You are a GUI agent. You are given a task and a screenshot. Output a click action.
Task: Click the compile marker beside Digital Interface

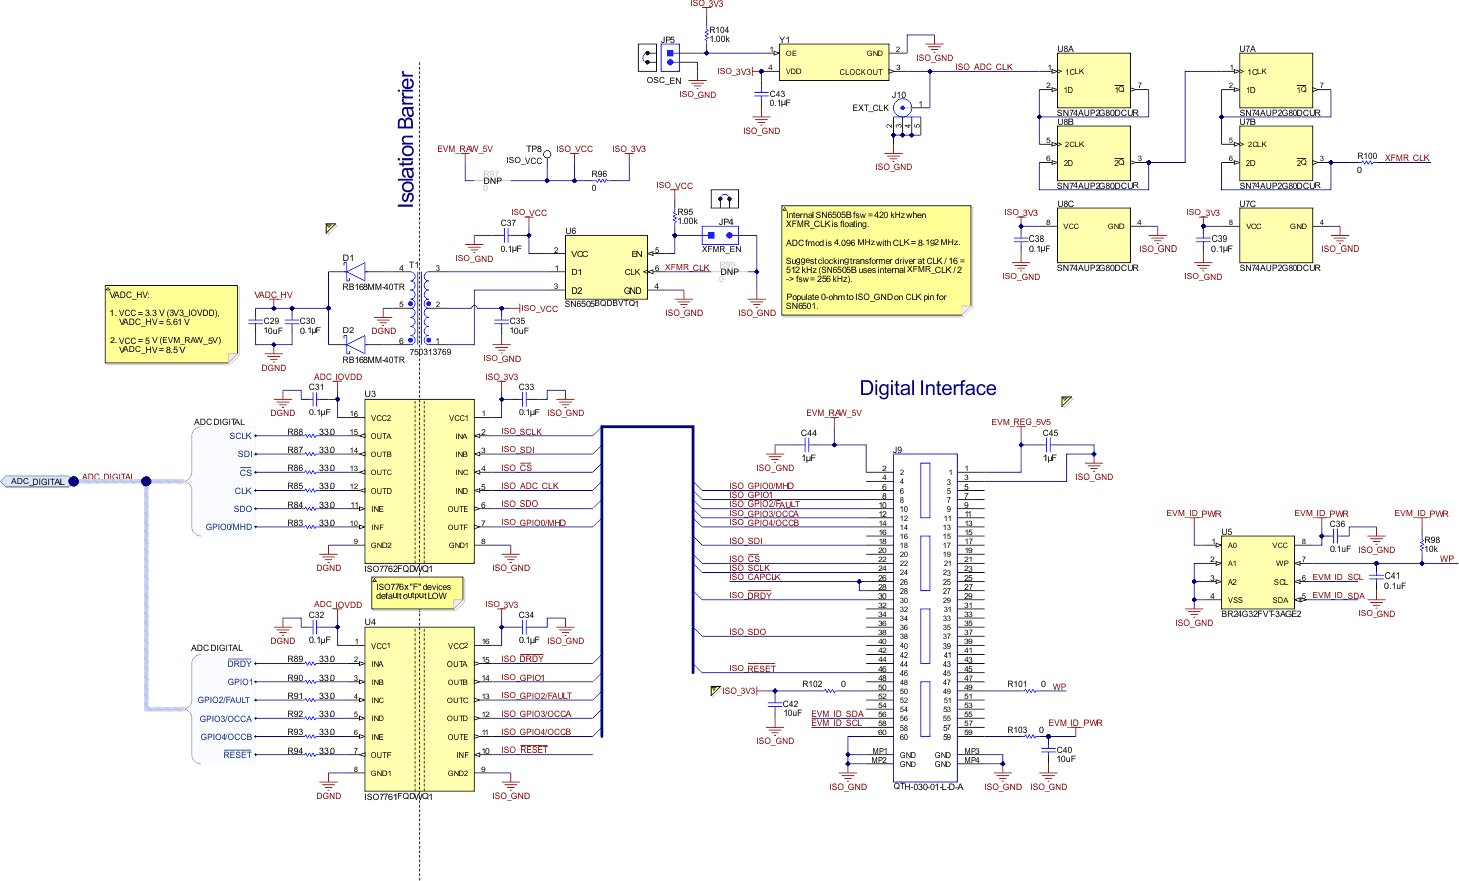point(1066,402)
